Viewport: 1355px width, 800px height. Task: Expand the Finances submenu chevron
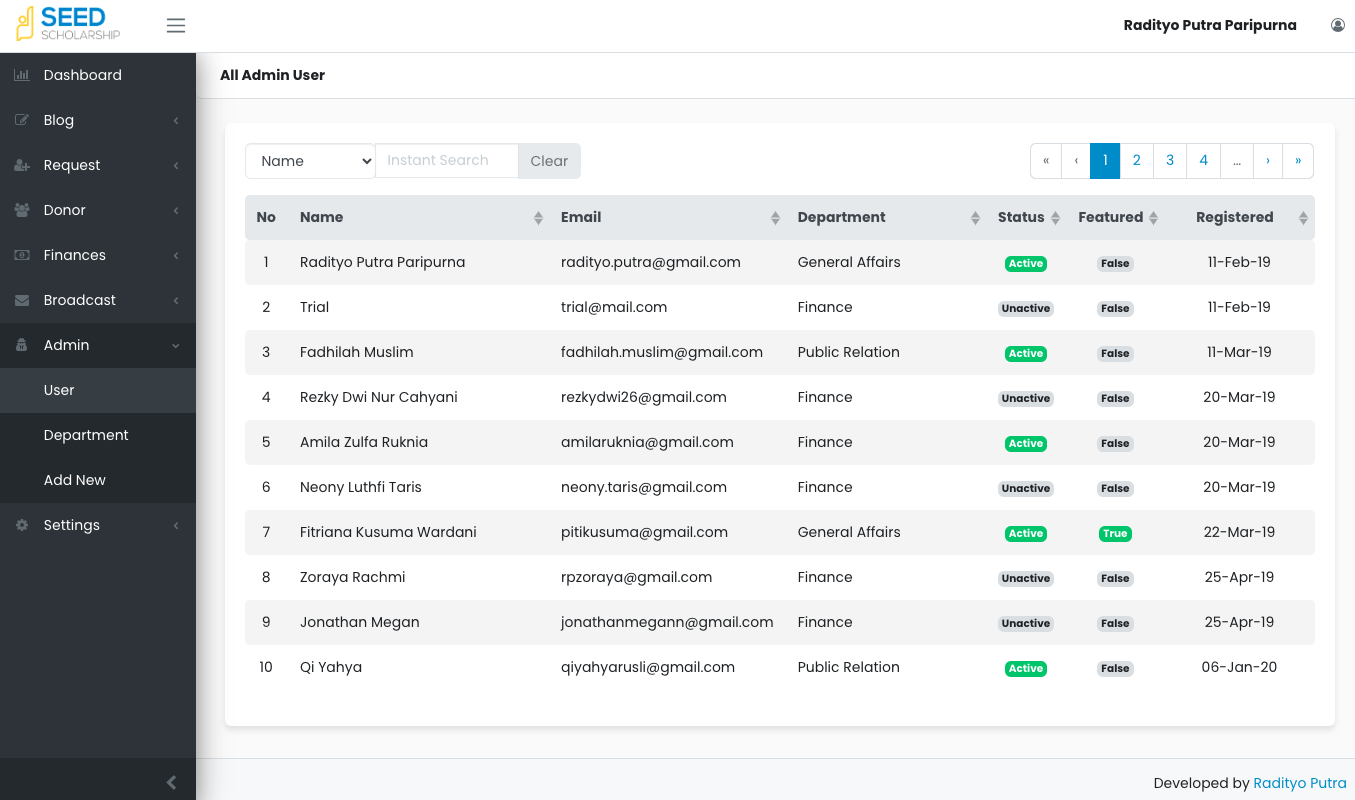coord(176,255)
